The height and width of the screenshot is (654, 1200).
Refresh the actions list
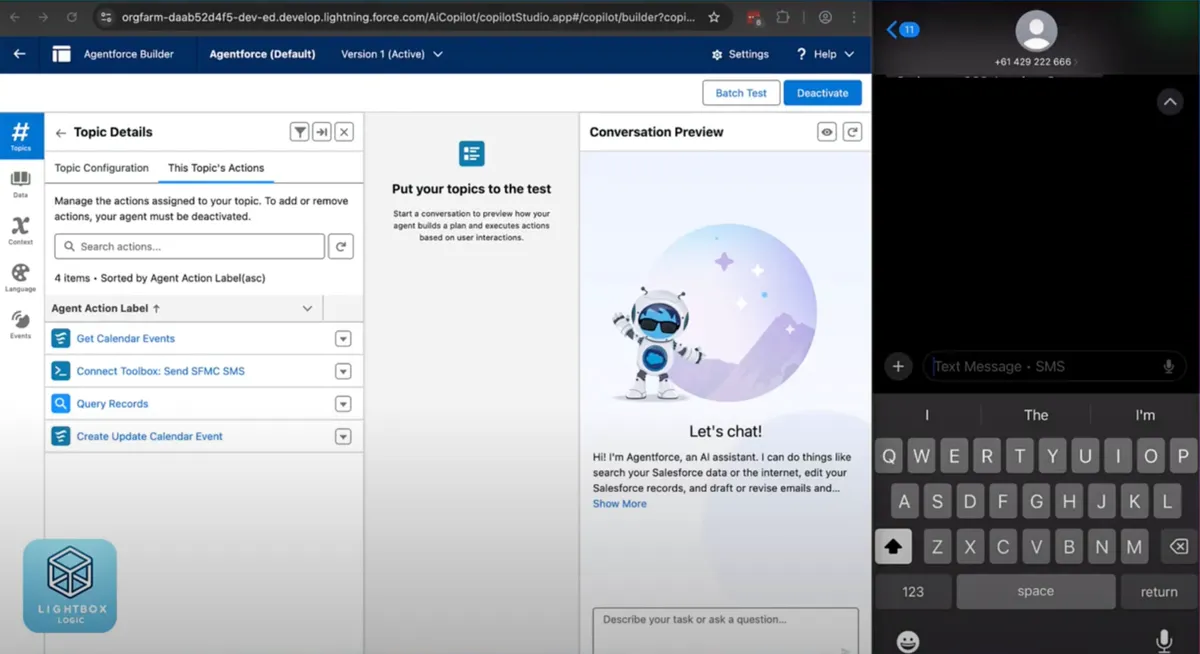tap(341, 246)
